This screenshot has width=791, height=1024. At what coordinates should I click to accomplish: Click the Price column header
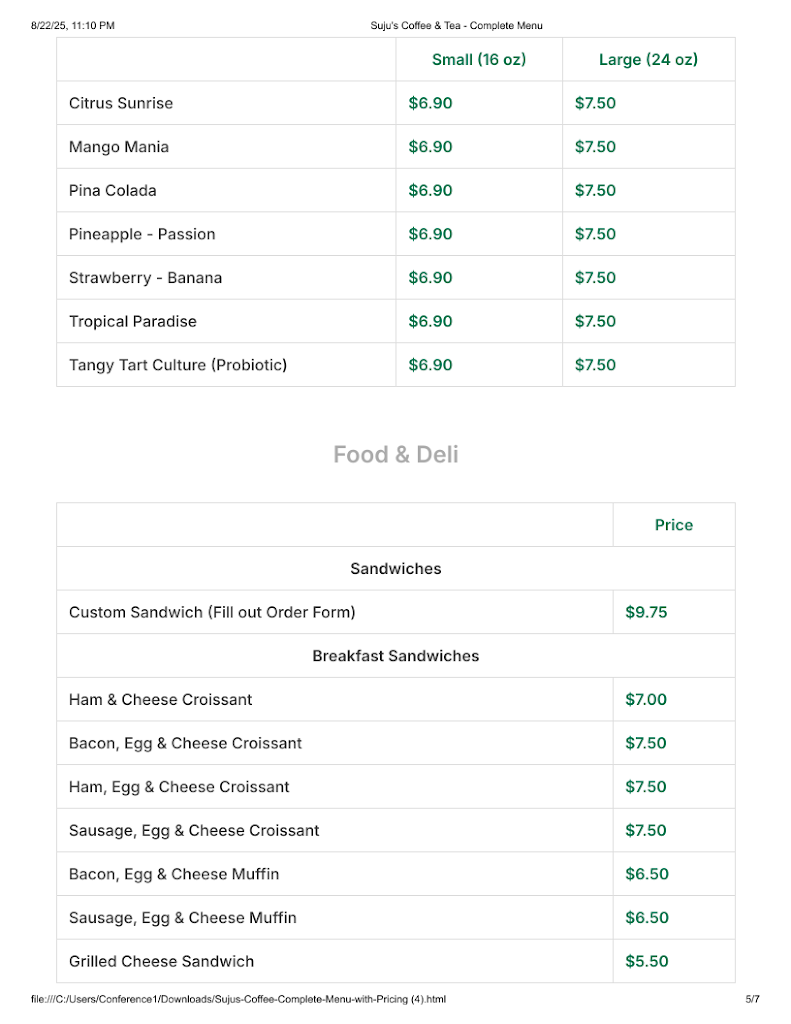(x=673, y=525)
